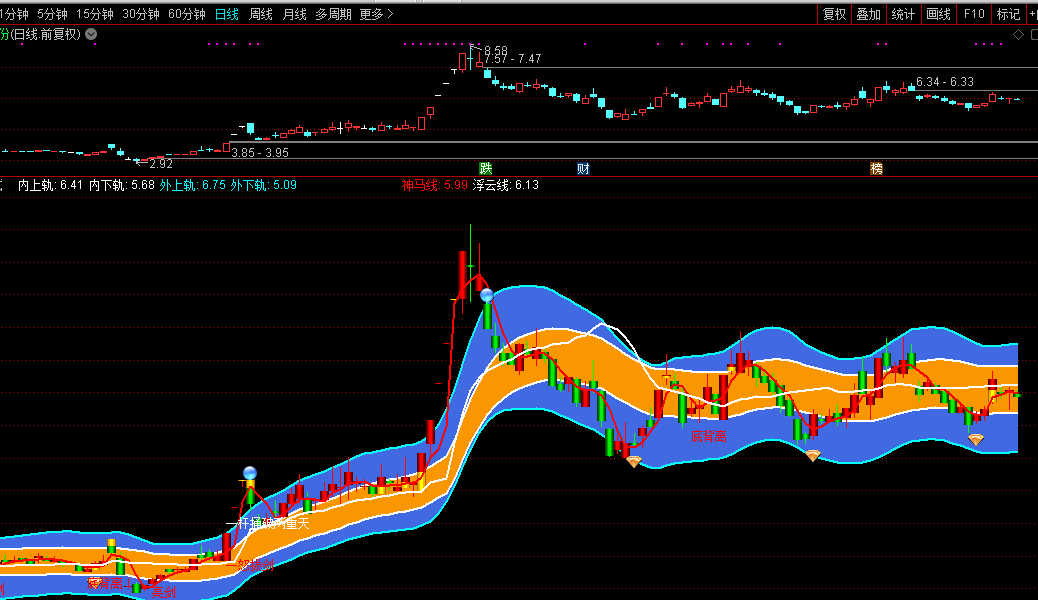The height and width of the screenshot is (600, 1038).
Task: Click the blue ball above 一柱擎天 signal
Action: coord(249,473)
